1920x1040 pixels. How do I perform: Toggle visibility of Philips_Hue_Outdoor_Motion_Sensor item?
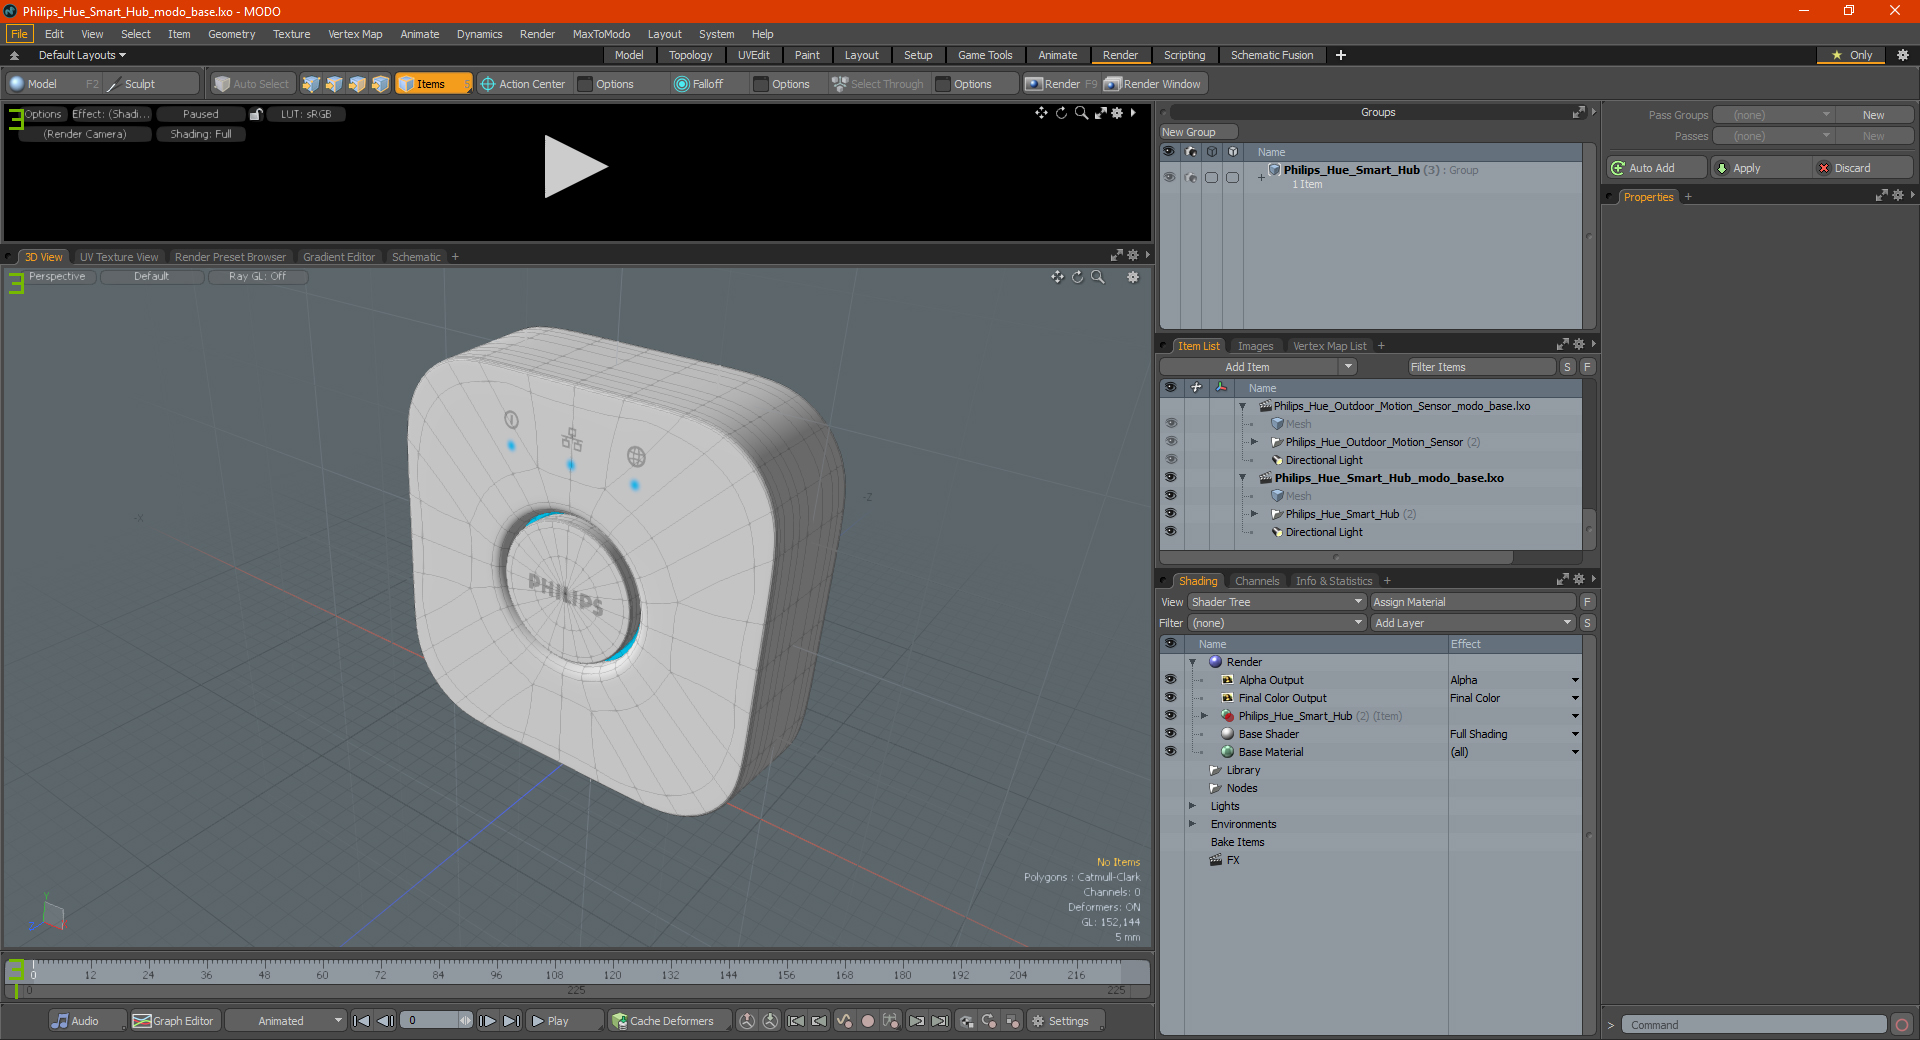tap(1170, 442)
